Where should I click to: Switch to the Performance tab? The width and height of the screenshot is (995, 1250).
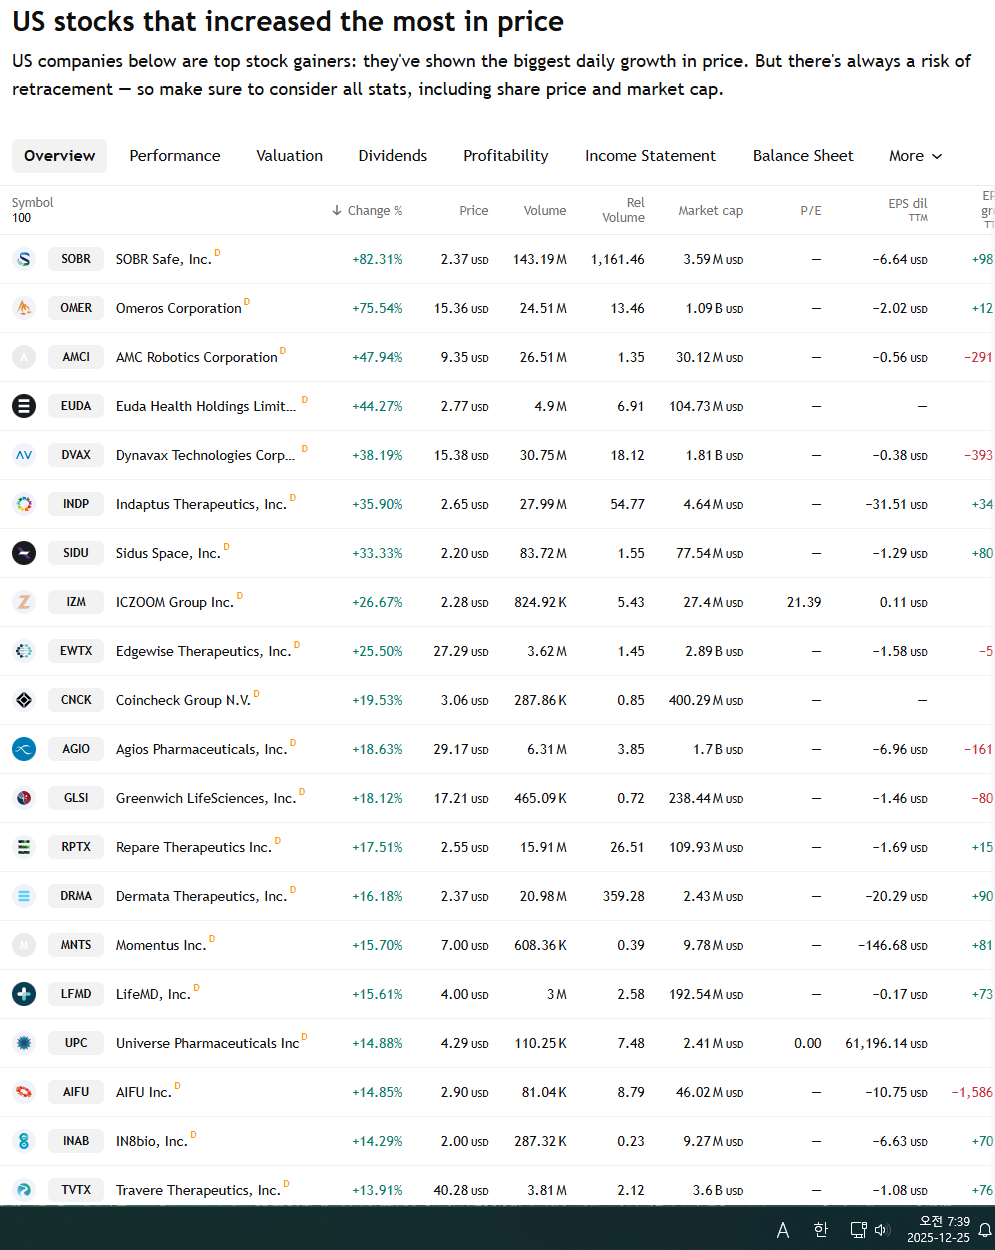[175, 156]
